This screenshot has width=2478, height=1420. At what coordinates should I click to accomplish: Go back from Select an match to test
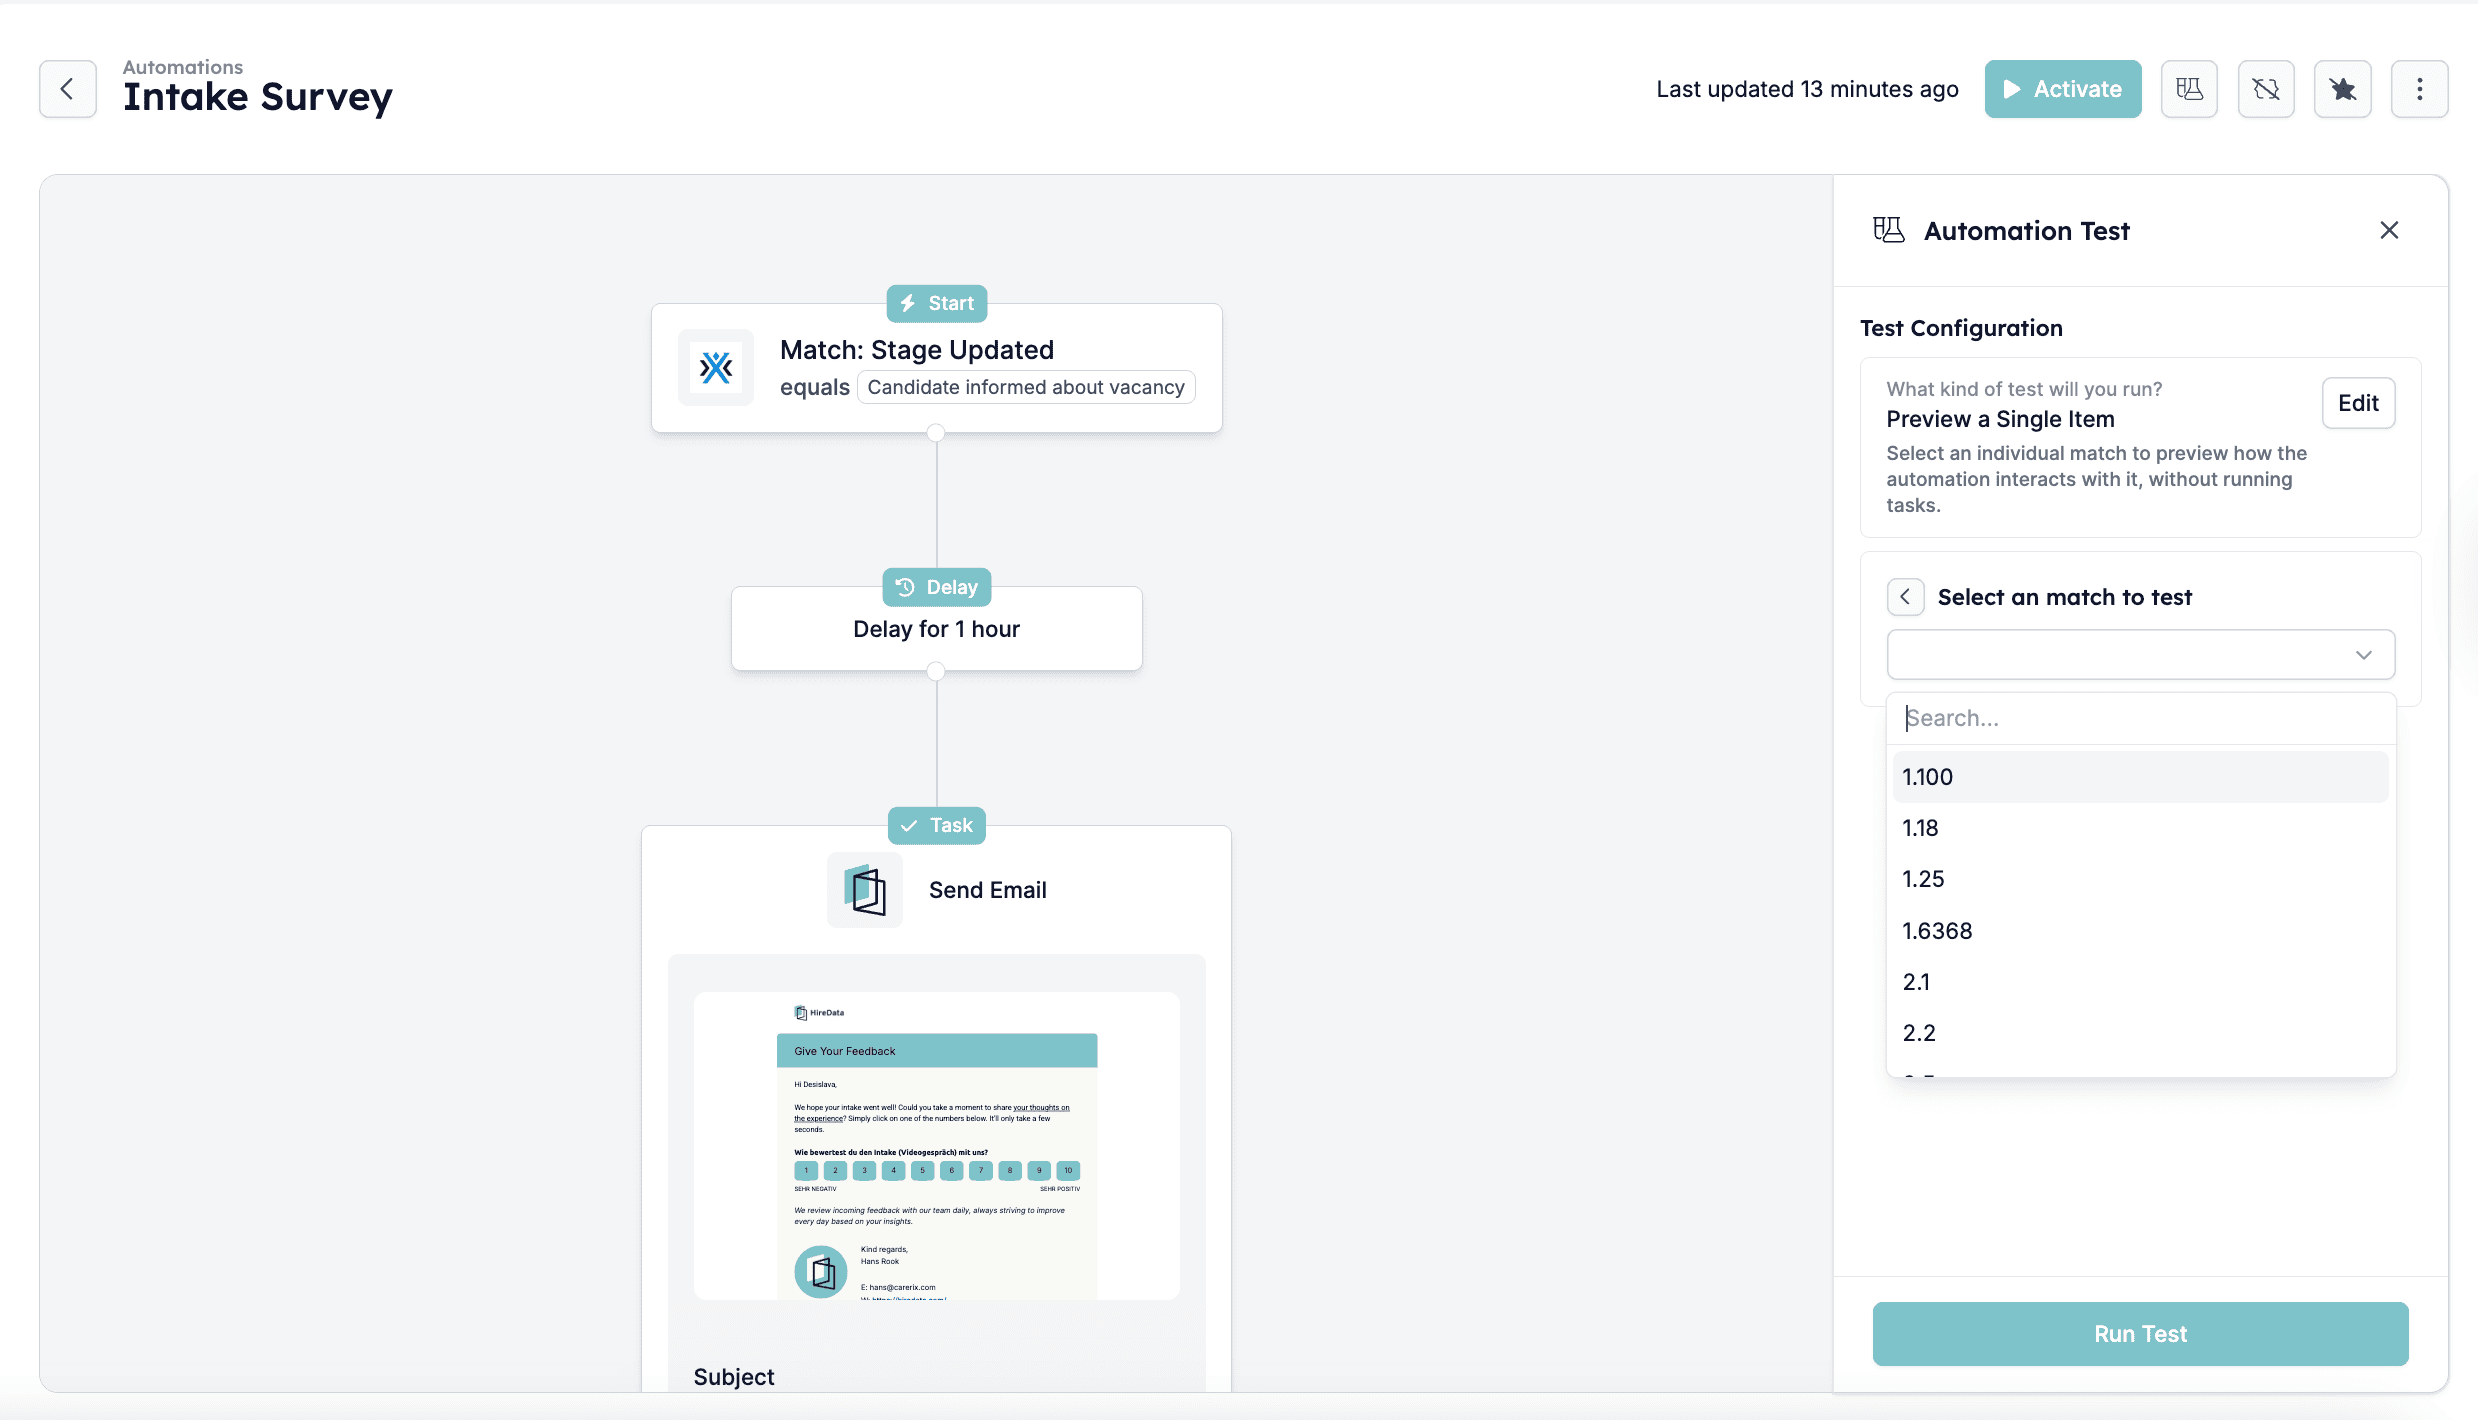pyautogui.click(x=1905, y=597)
